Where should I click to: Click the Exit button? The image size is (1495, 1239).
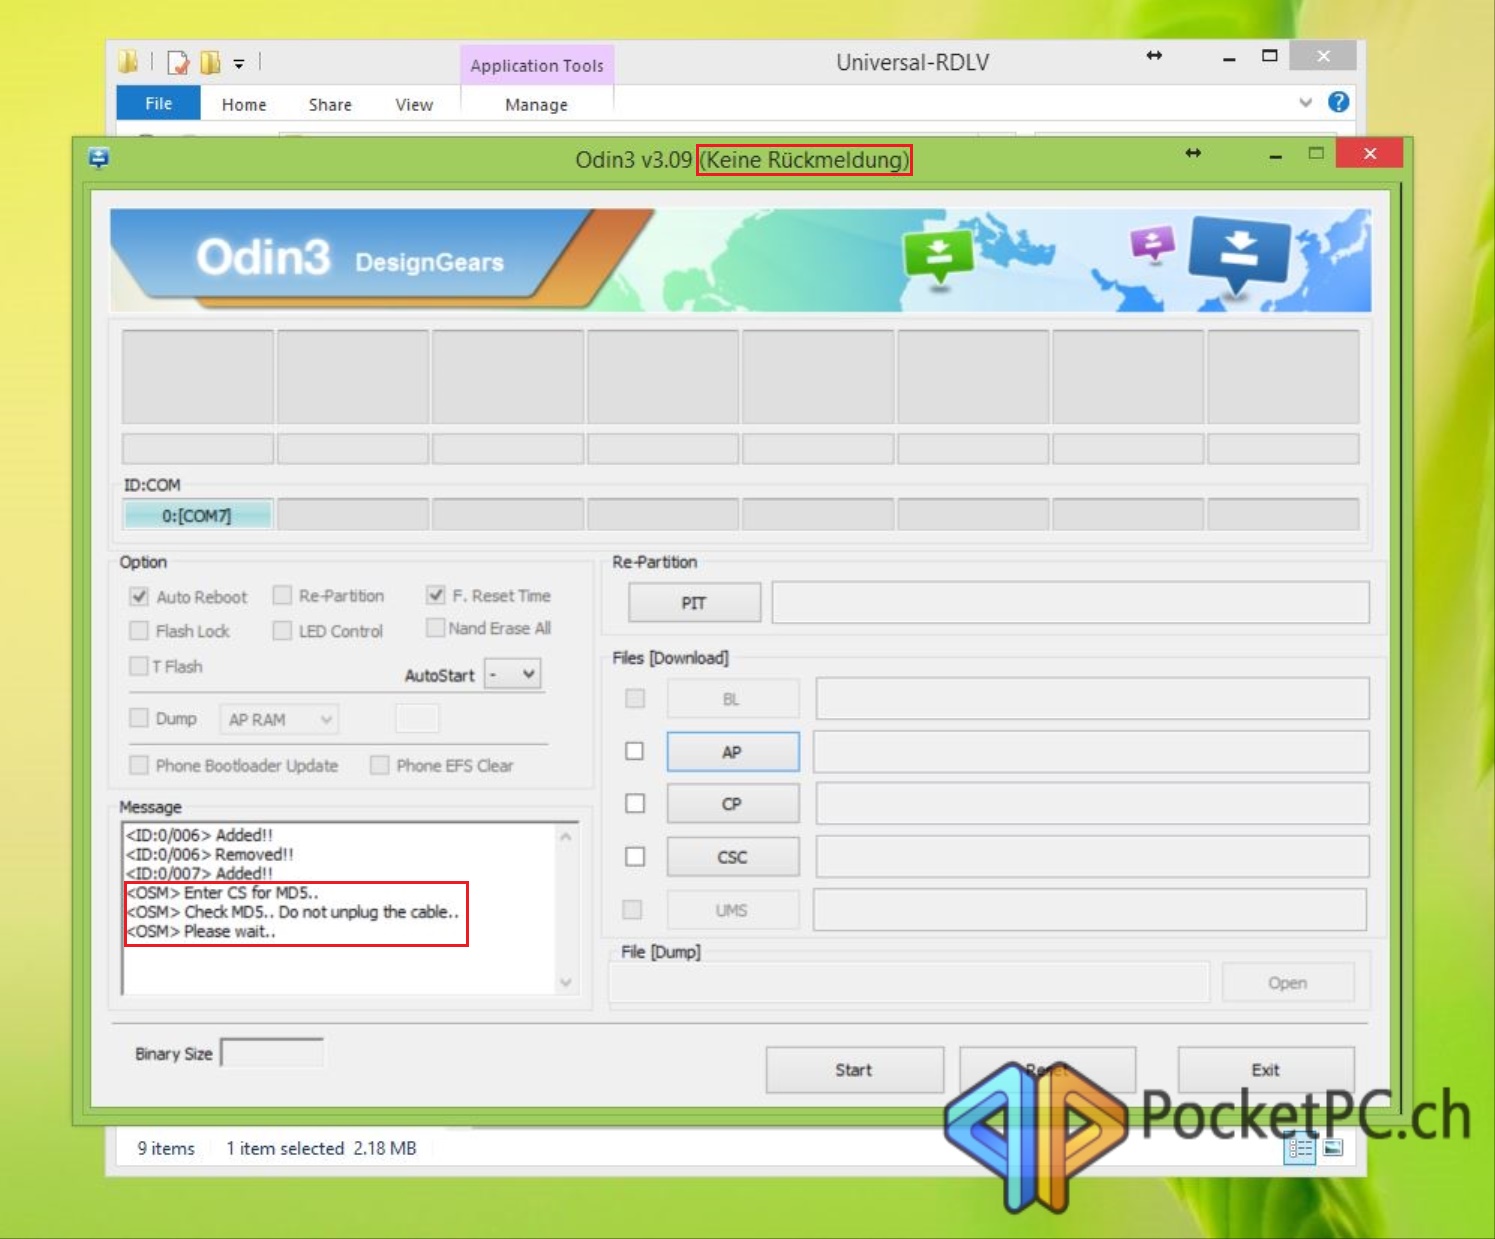pyautogui.click(x=1266, y=1070)
